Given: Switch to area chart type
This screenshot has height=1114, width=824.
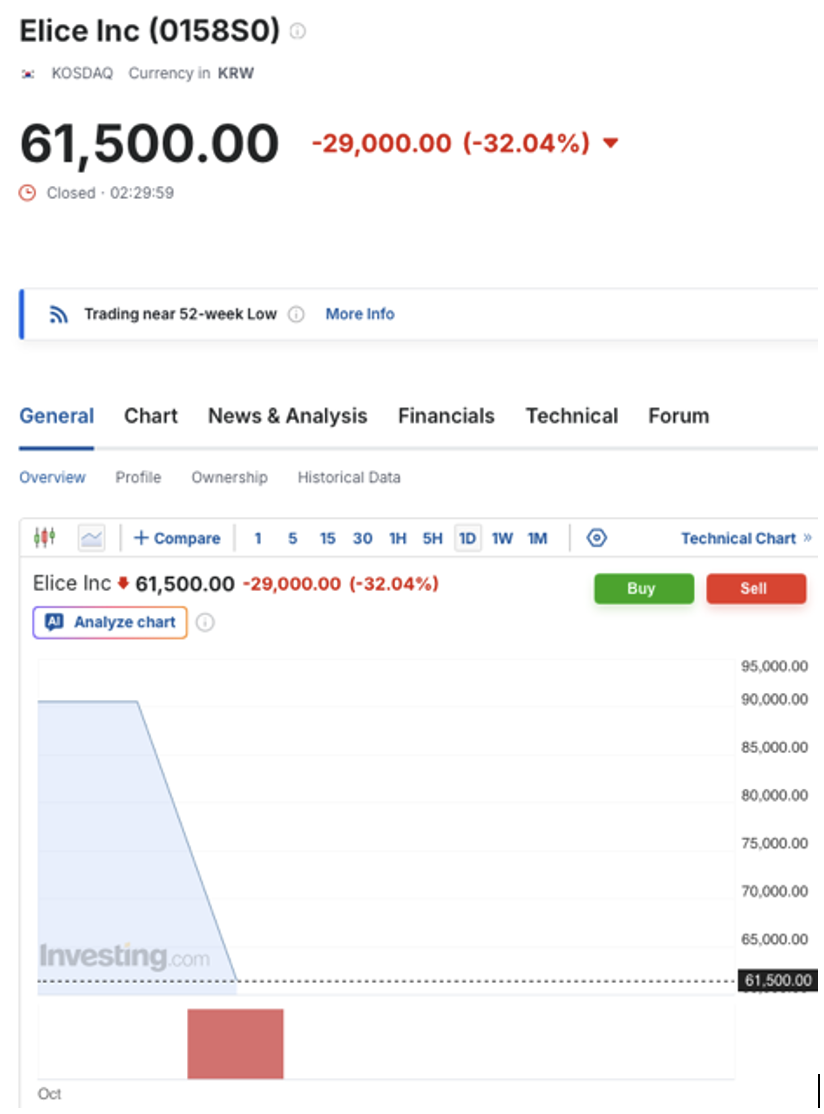Looking at the screenshot, I should click(x=92, y=538).
